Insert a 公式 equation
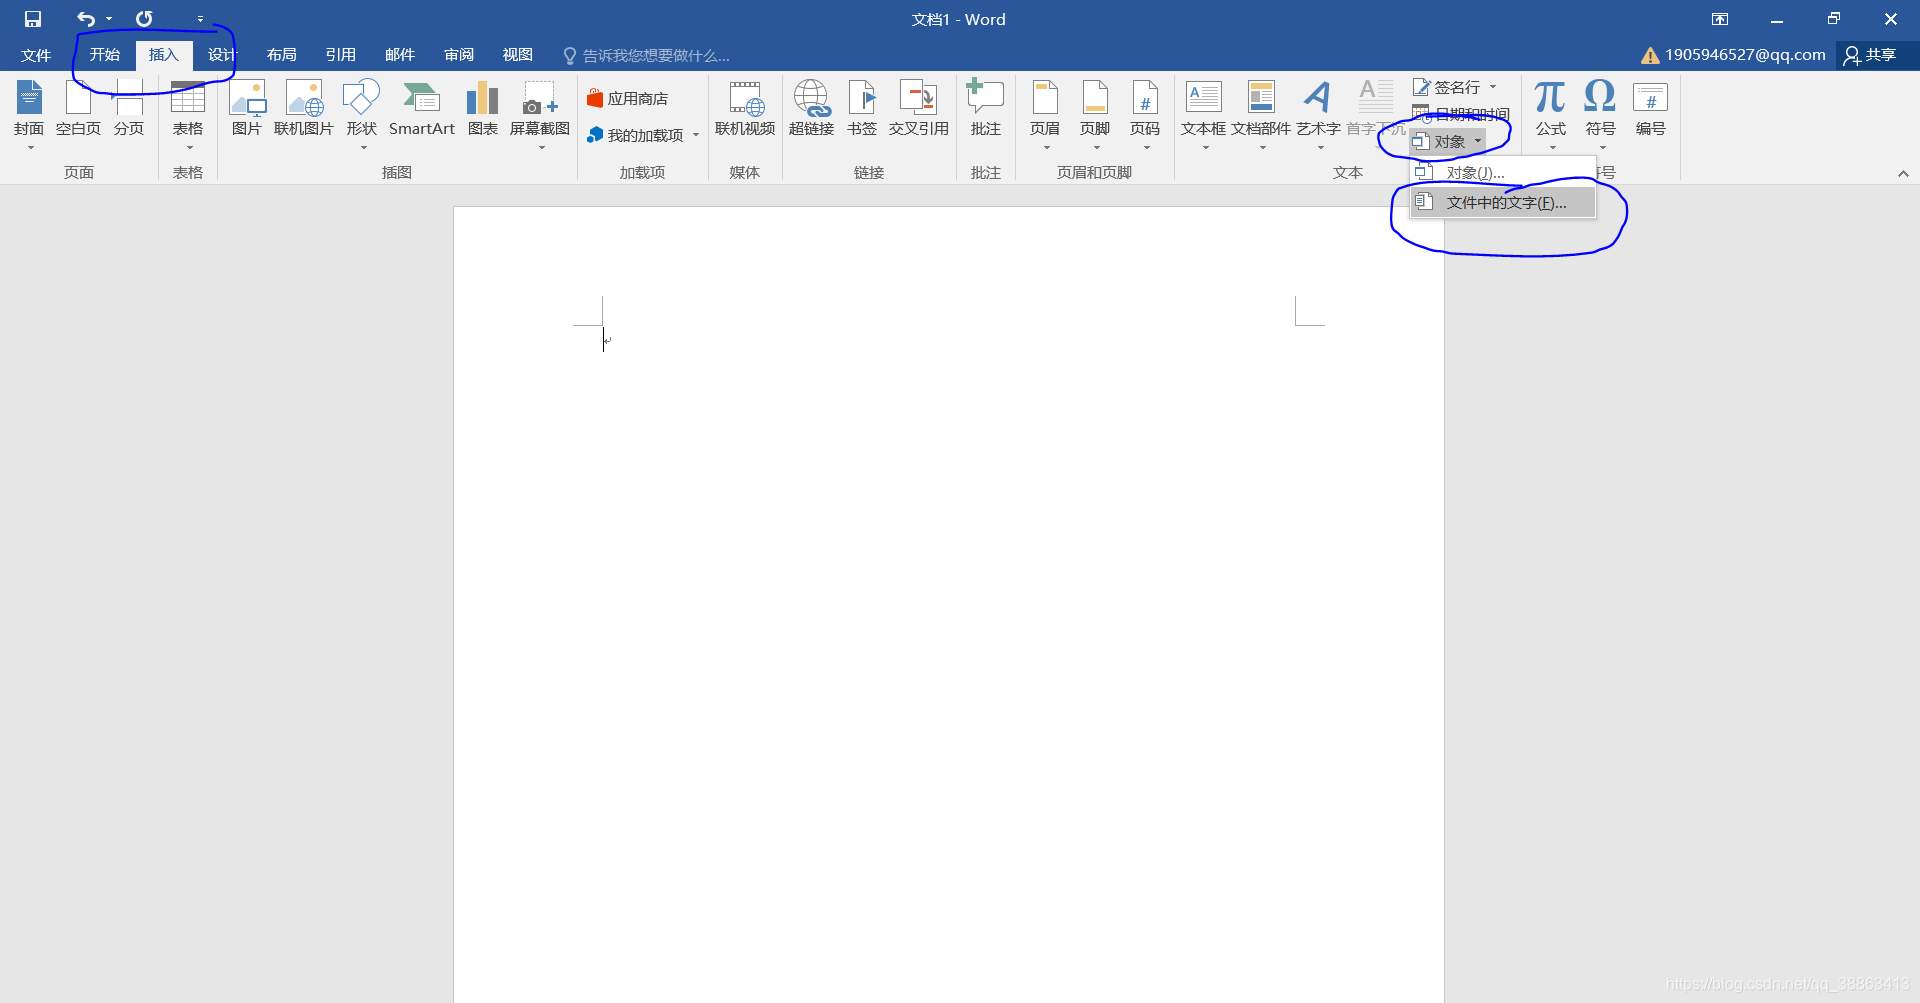The width and height of the screenshot is (1920, 1003). coord(1551,114)
